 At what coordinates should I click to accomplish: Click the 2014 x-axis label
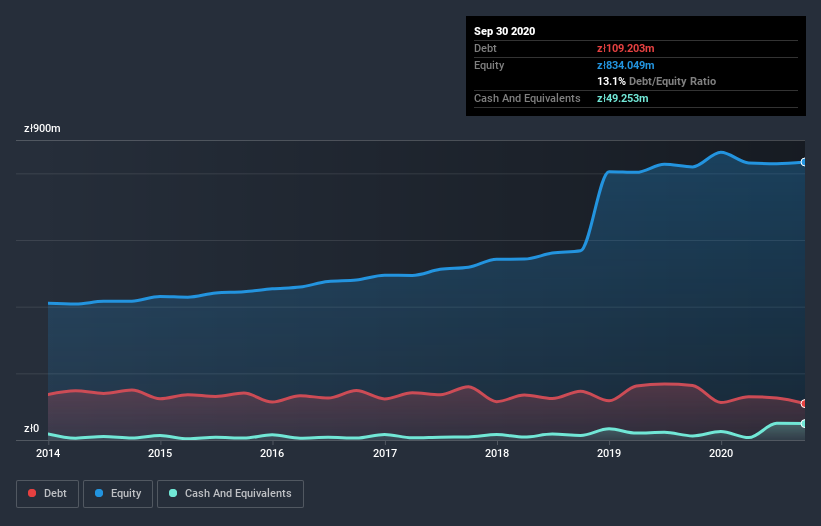click(x=48, y=453)
